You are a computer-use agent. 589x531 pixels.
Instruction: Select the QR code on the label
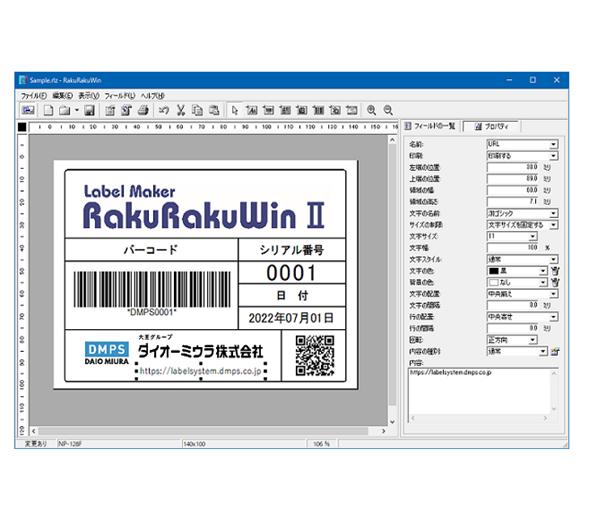(315, 356)
